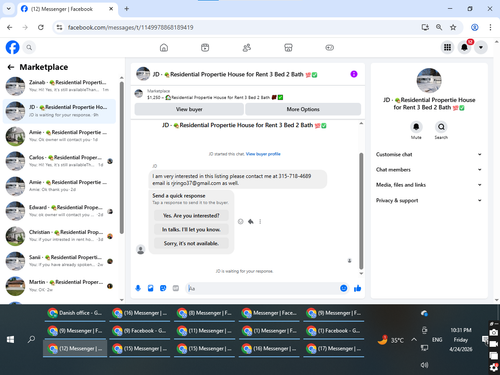Open the apps grid menu icon
This screenshot has width=500, height=375.
click(x=447, y=47)
